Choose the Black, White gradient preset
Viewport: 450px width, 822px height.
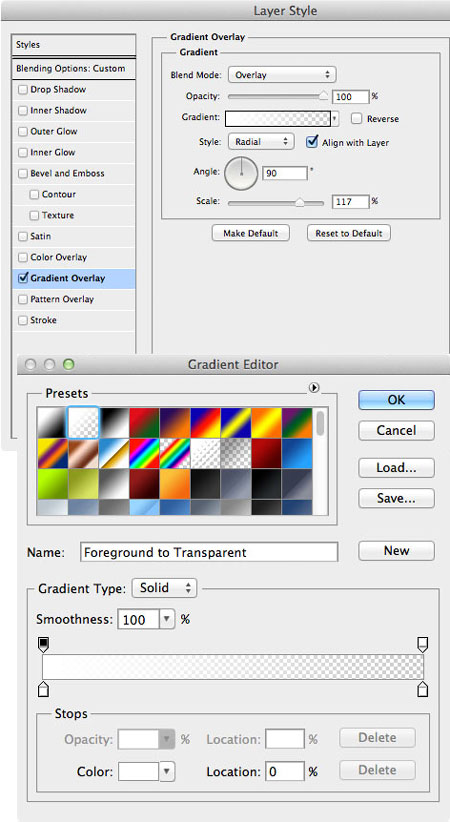tap(114, 423)
